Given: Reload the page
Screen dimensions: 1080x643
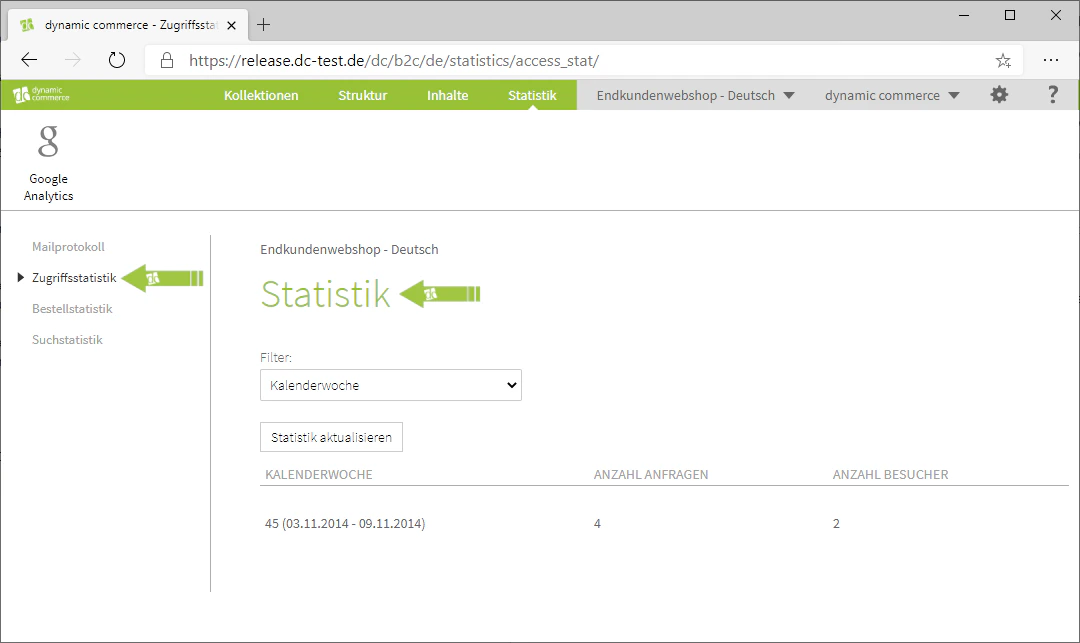Looking at the screenshot, I should (117, 61).
